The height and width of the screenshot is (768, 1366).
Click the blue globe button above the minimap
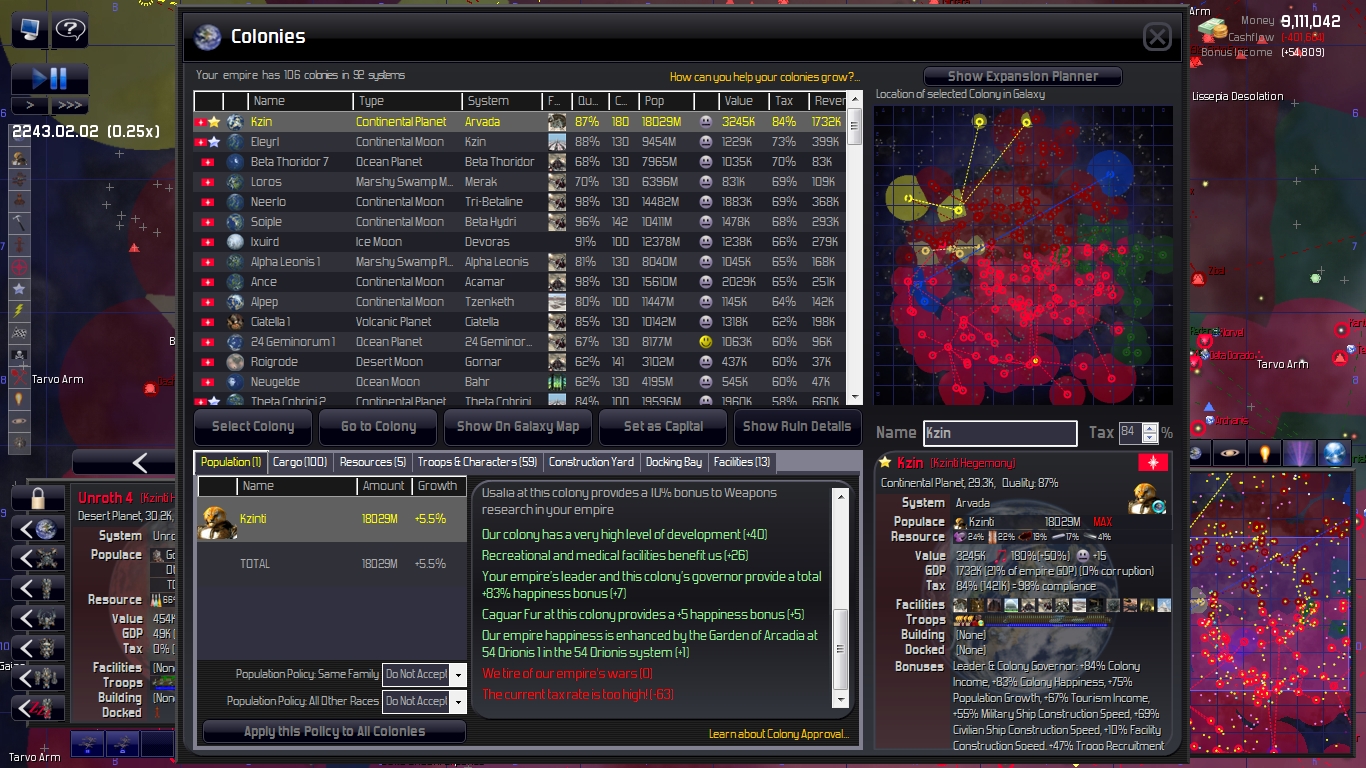tap(1335, 454)
